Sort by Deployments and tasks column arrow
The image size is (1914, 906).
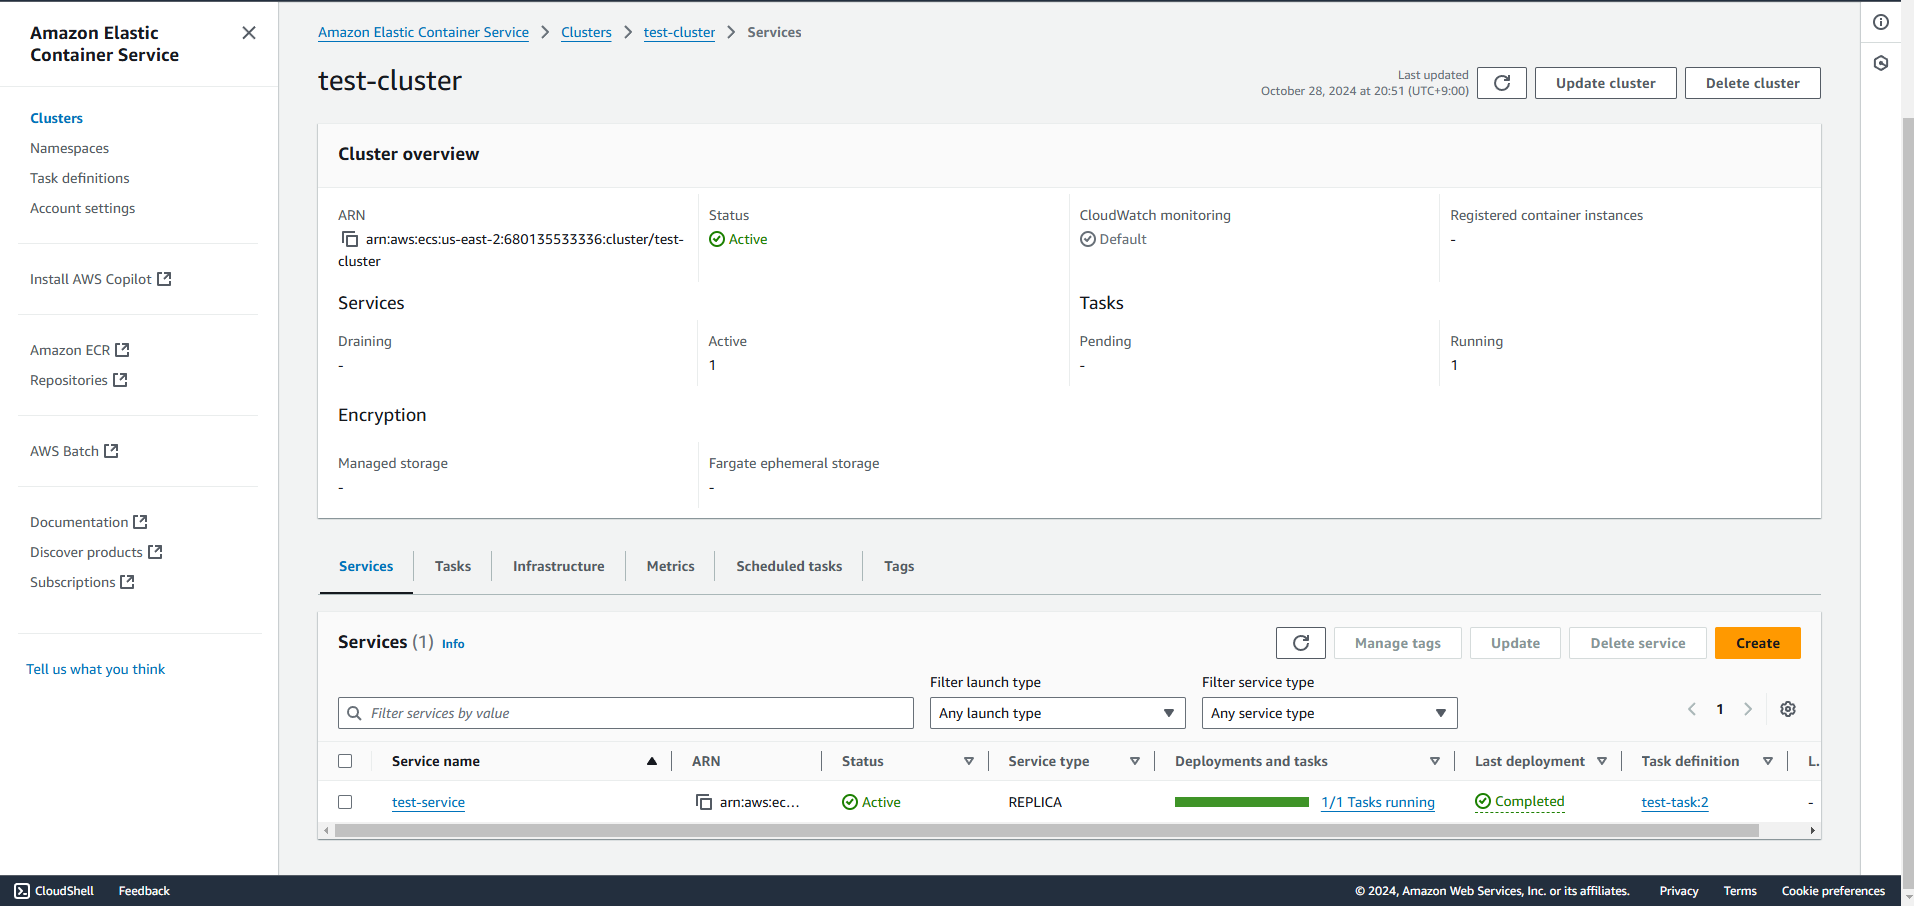tap(1435, 761)
